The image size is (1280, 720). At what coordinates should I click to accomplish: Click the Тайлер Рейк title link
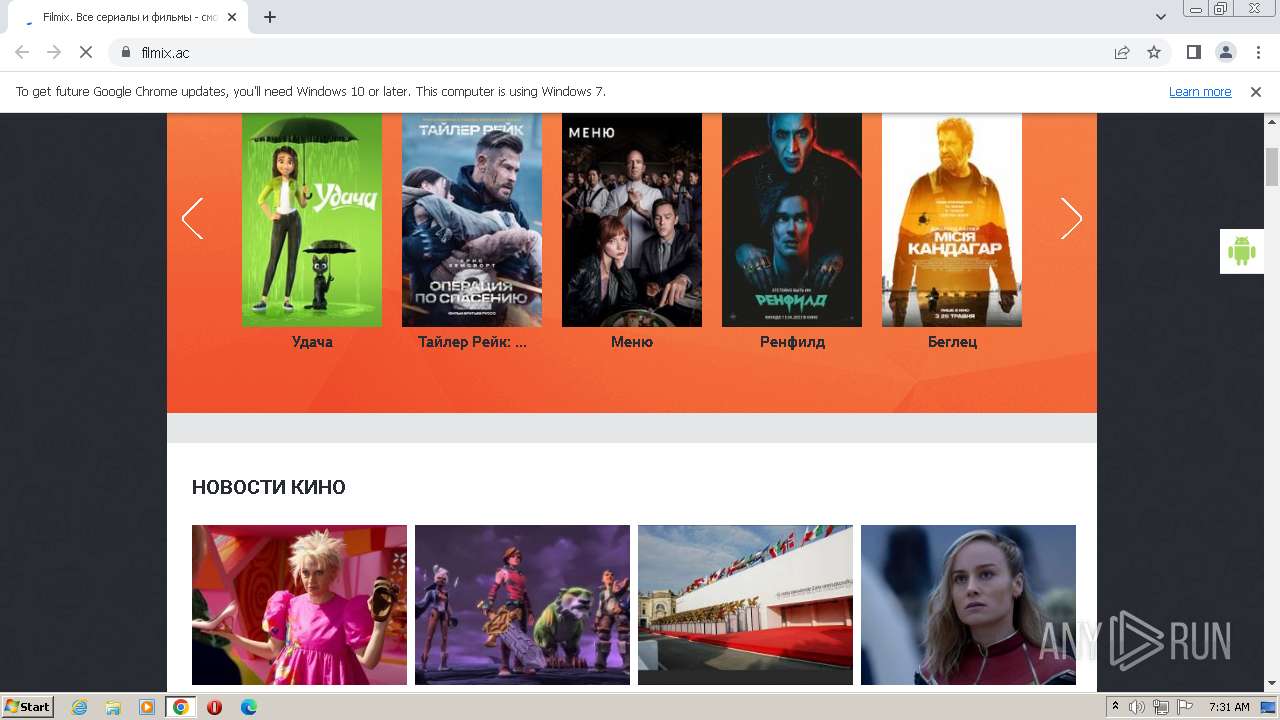pos(472,342)
